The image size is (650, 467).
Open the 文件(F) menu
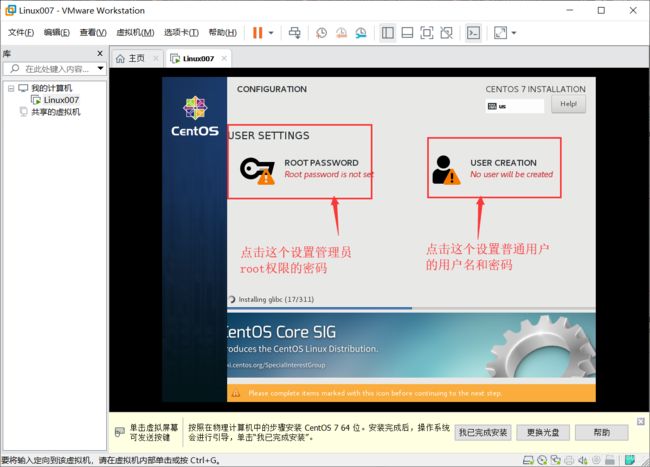[x=21, y=32]
